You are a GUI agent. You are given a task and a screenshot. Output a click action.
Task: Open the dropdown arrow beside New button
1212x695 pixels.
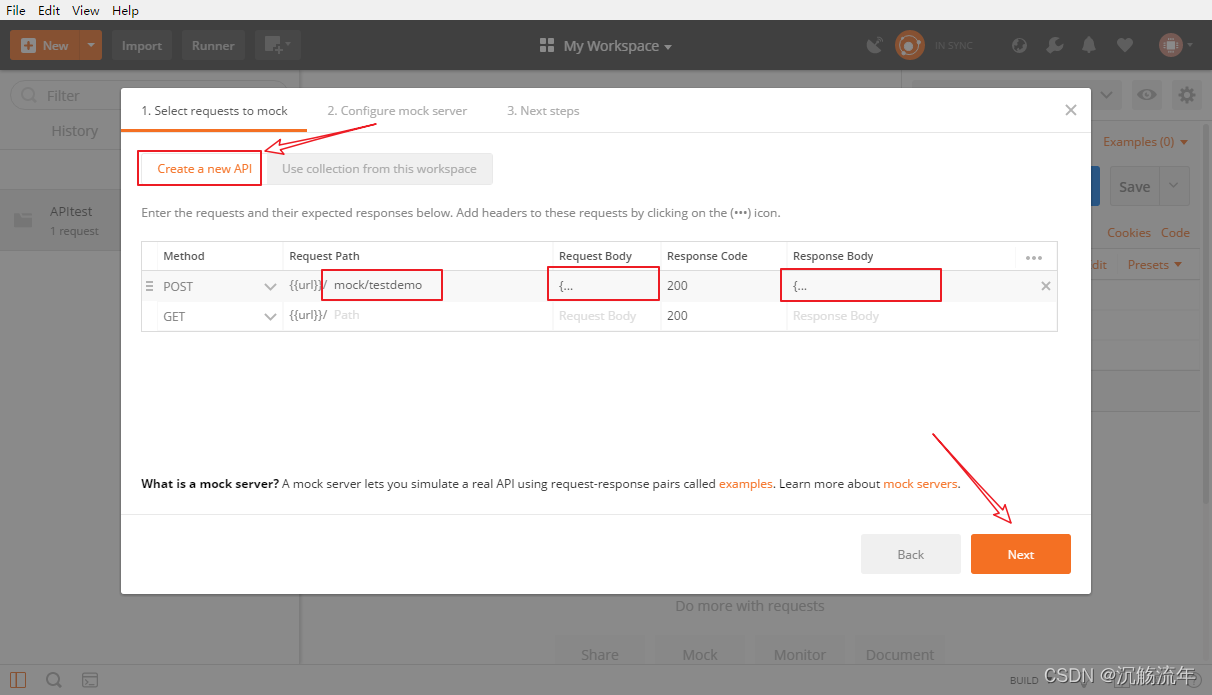(91, 45)
